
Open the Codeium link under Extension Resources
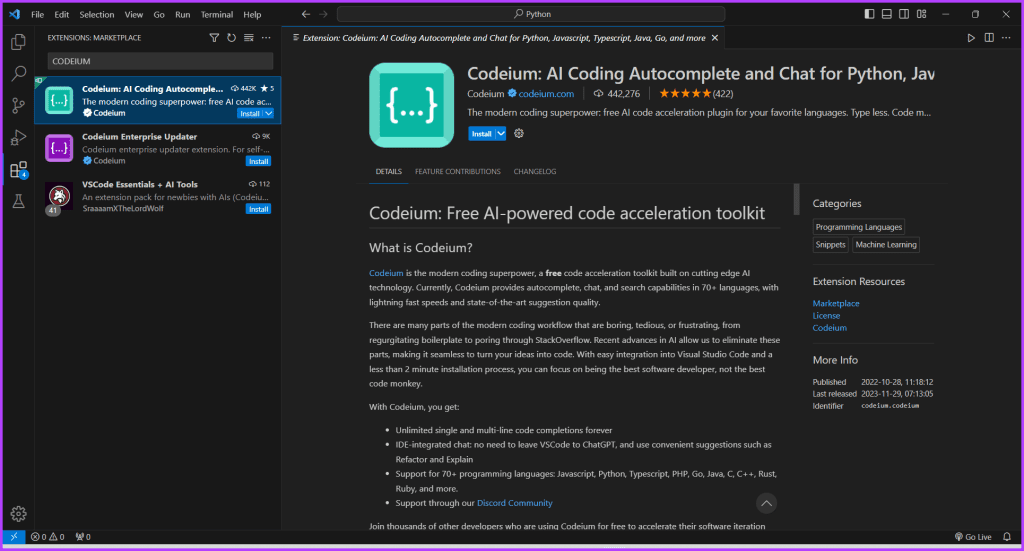click(x=829, y=328)
